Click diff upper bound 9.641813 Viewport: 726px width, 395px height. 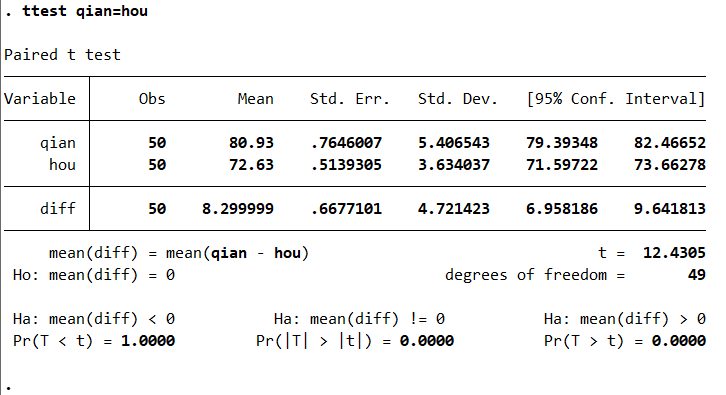[x=670, y=208]
